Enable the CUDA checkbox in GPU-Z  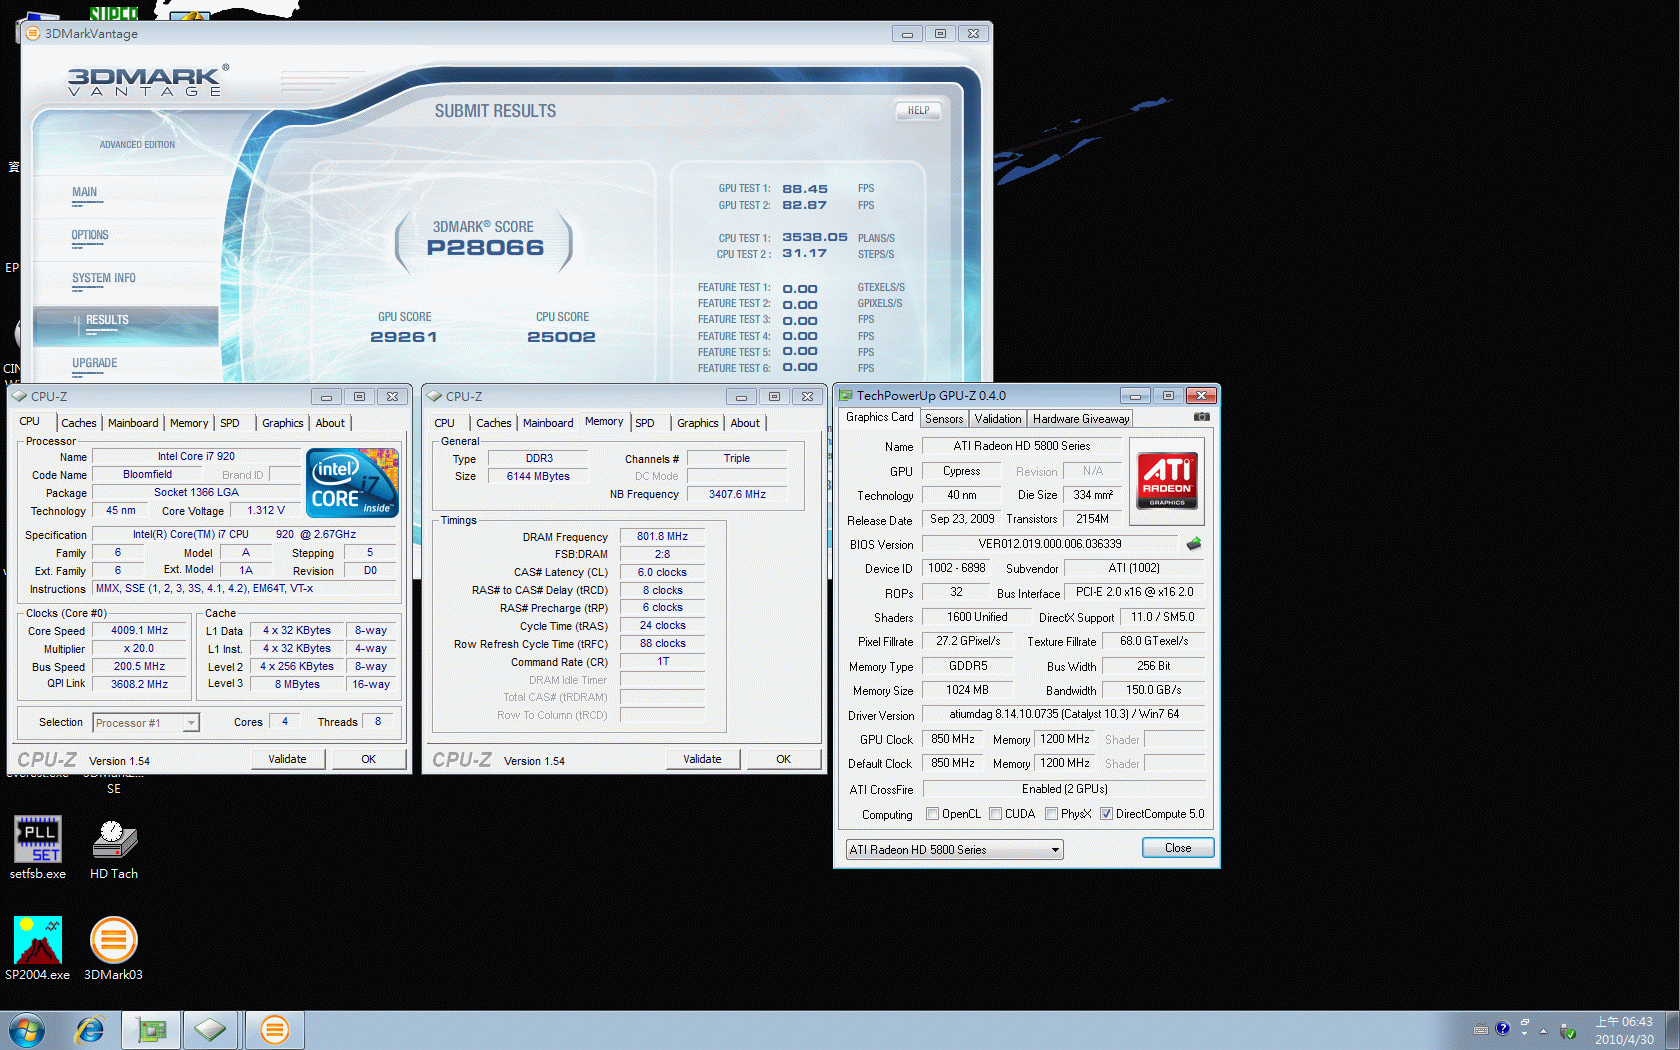point(996,814)
